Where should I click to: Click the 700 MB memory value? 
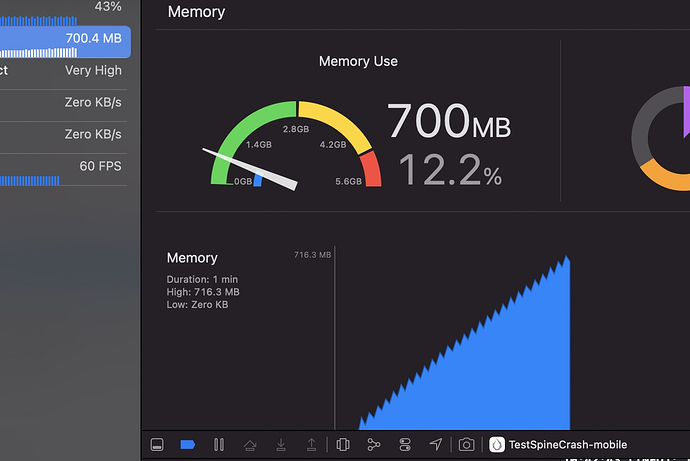(448, 121)
